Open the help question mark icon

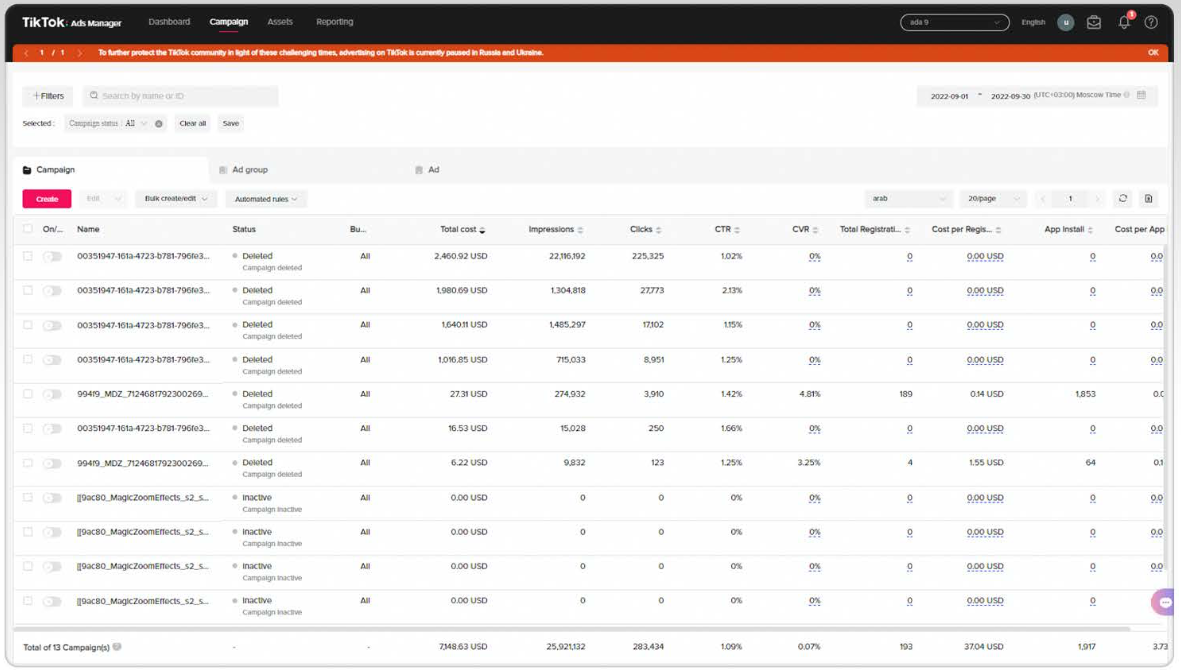click(x=1151, y=22)
